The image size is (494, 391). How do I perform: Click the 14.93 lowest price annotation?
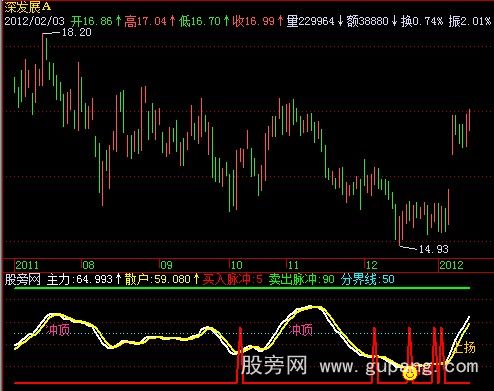pyautogui.click(x=433, y=249)
